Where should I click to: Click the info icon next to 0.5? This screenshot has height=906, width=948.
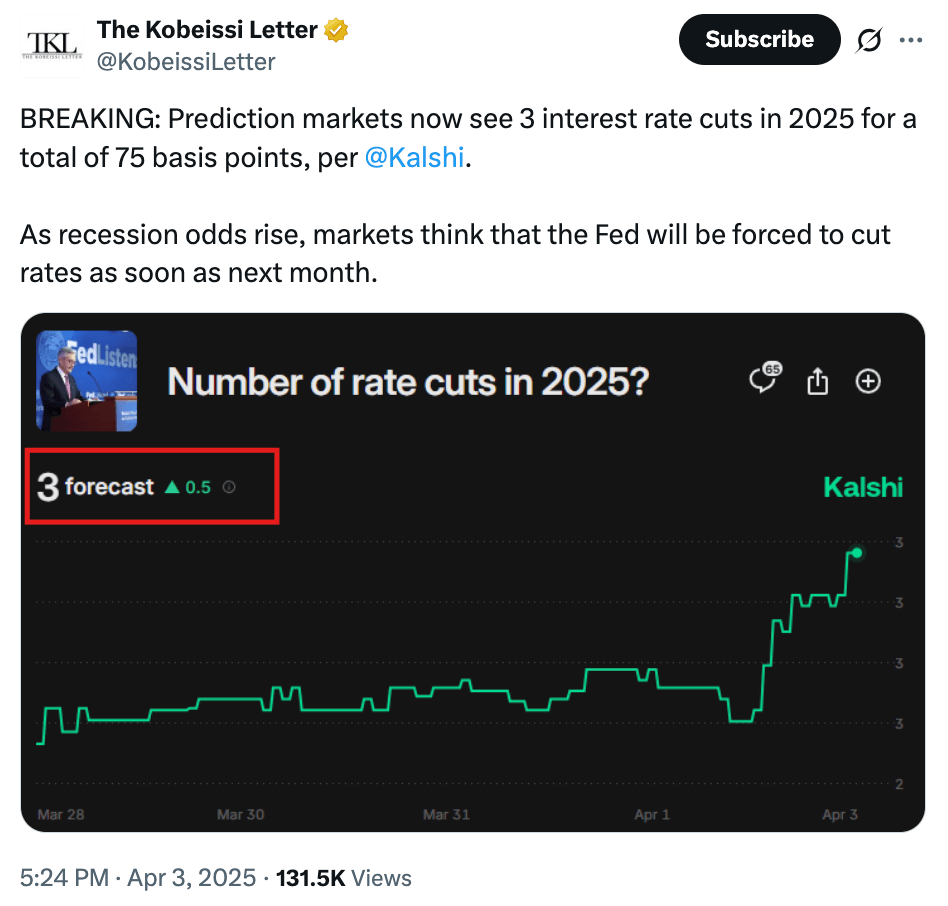coord(229,487)
